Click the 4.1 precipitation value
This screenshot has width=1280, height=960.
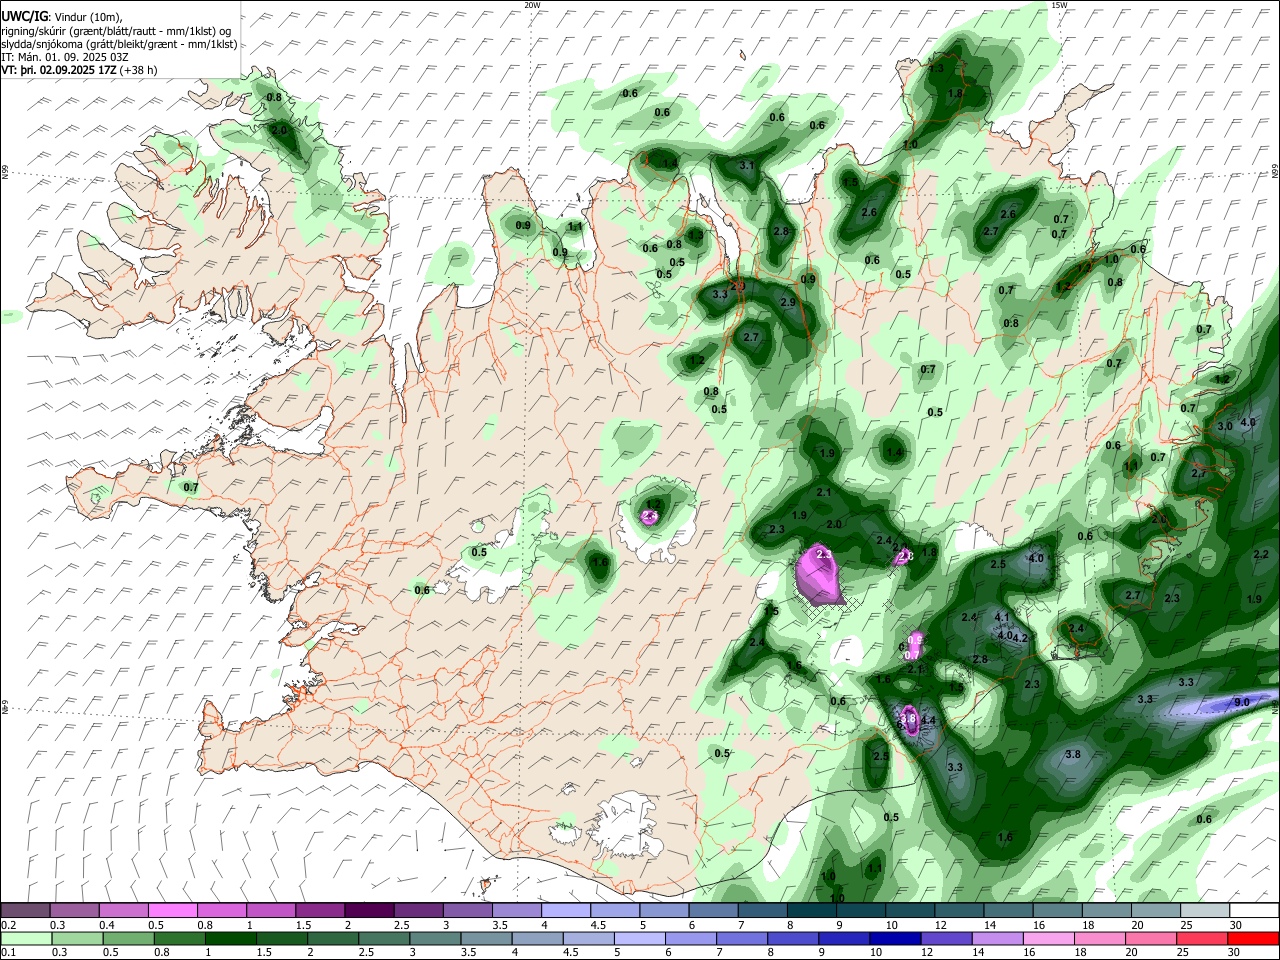[x=1002, y=617]
